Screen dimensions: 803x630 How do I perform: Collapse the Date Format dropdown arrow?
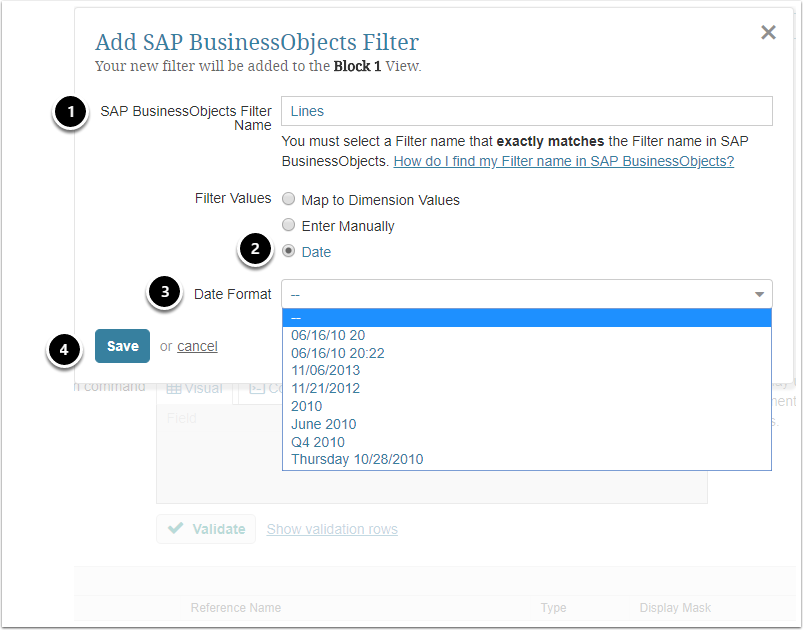point(759,294)
